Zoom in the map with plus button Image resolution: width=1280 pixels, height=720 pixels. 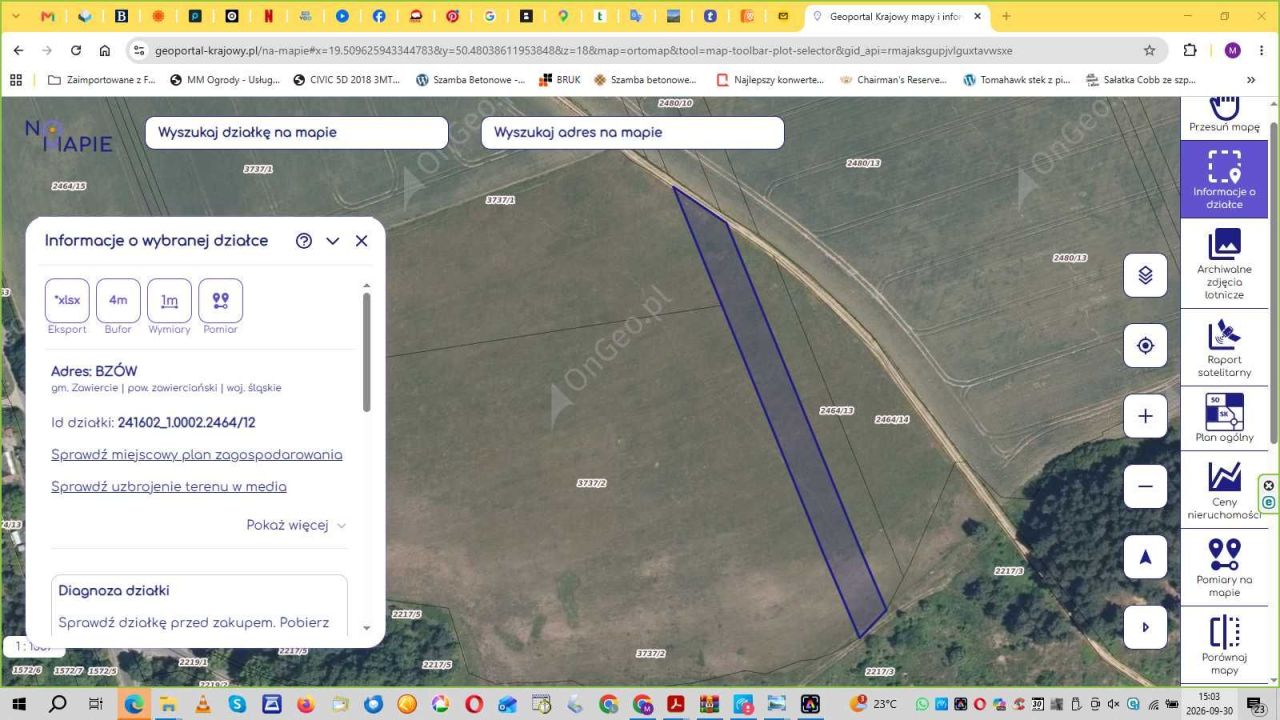1145,416
